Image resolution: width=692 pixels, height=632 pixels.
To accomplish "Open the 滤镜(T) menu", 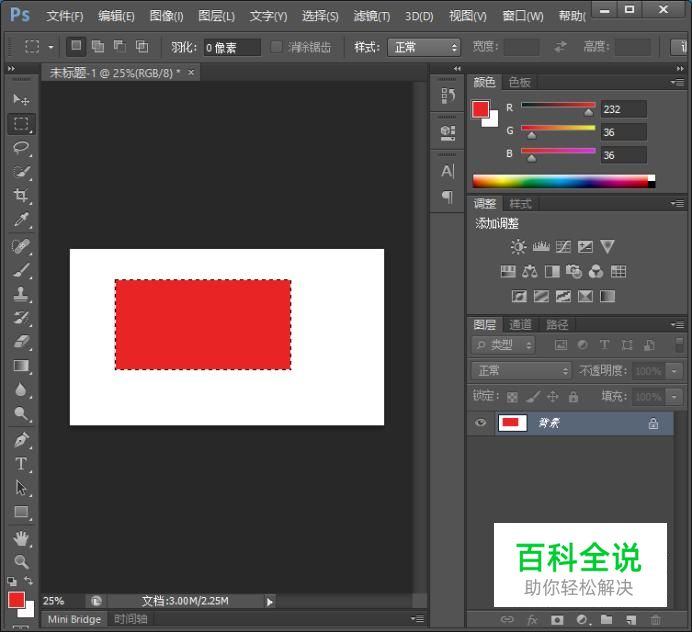I will click(372, 16).
